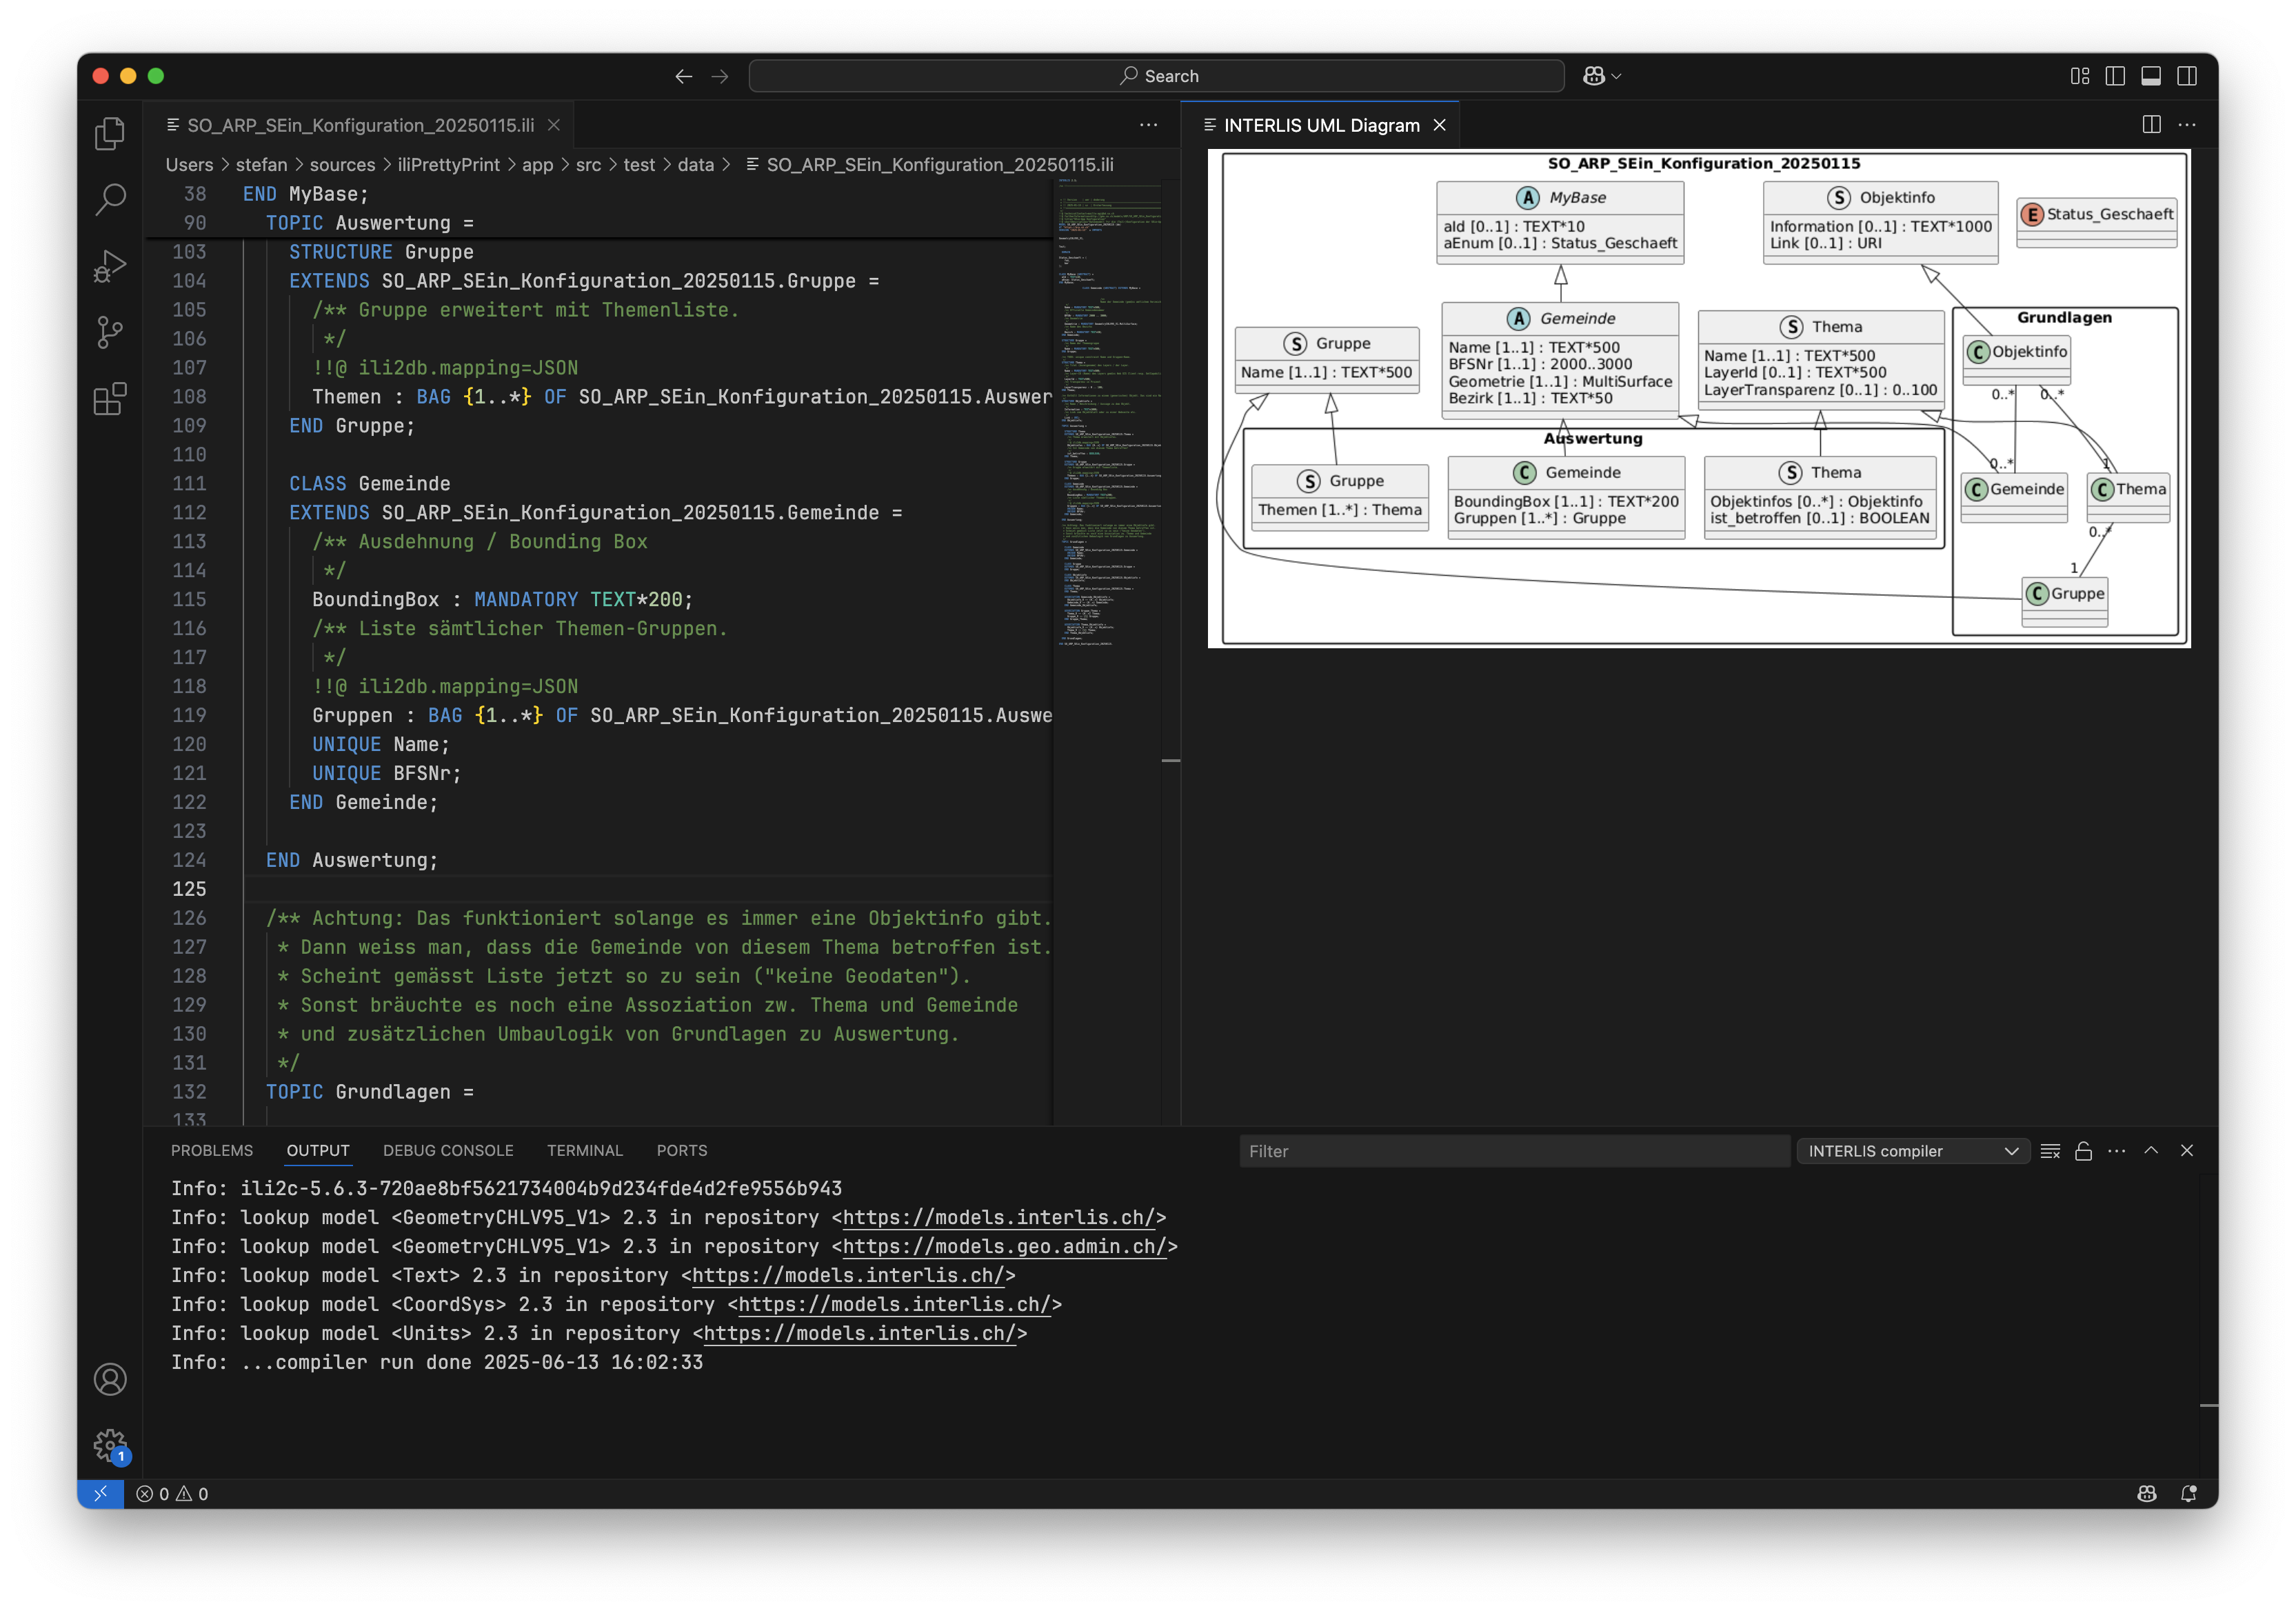Switch to the TERMINAL tab
Viewport: 2296px width, 1611px height.
pos(585,1151)
